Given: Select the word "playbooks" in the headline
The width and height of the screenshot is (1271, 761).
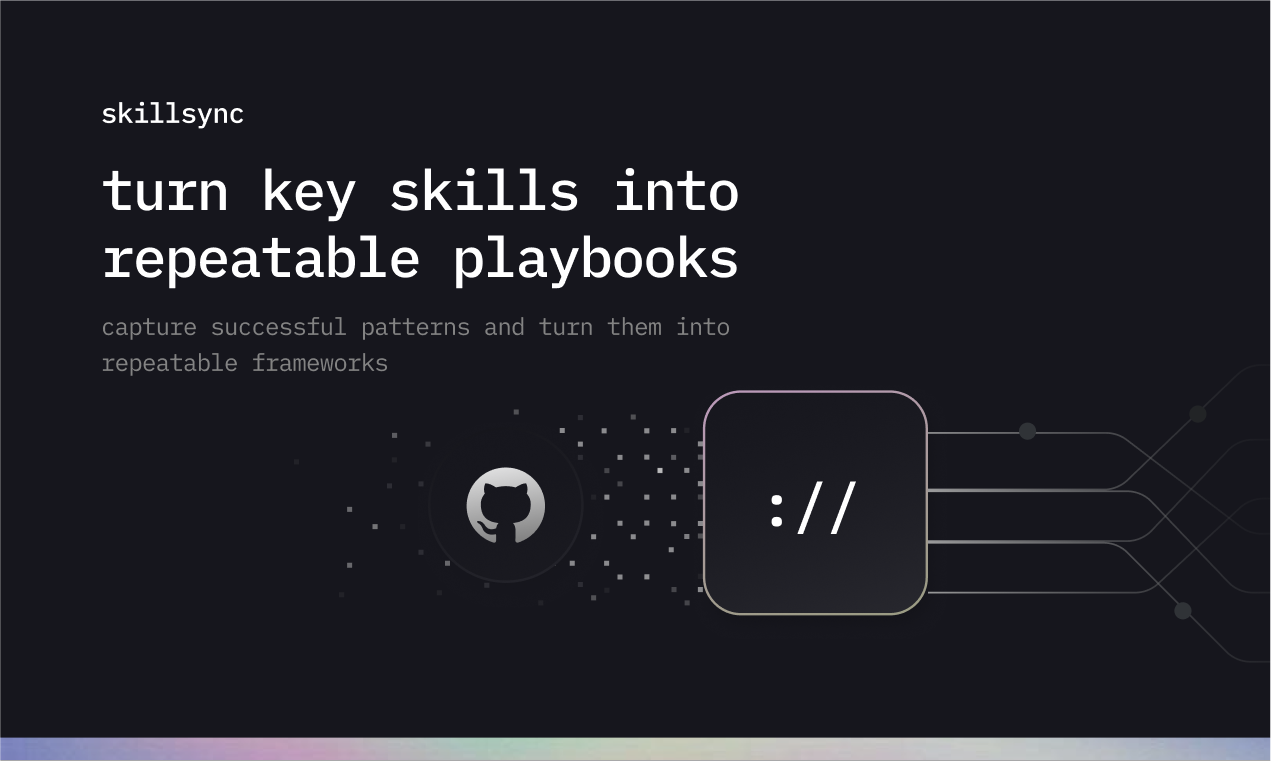Looking at the screenshot, I should [x=595, y=259].
